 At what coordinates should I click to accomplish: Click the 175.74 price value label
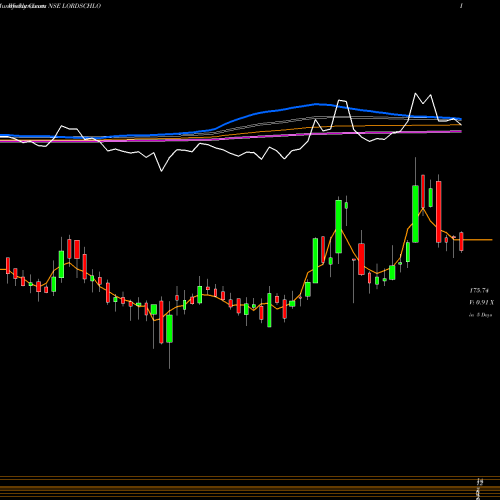click(479, 291)
